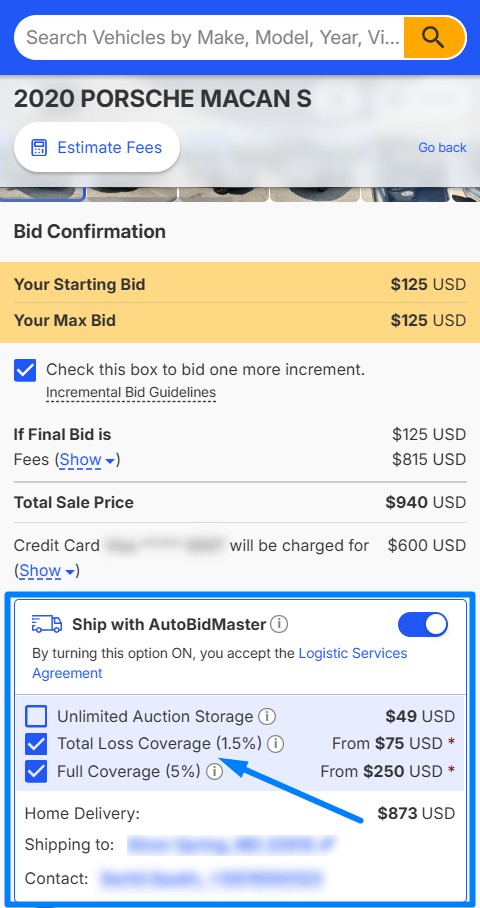Click the calculator icon in Estimate Fees
480x908 pixels.
click(x=39, y=148)
